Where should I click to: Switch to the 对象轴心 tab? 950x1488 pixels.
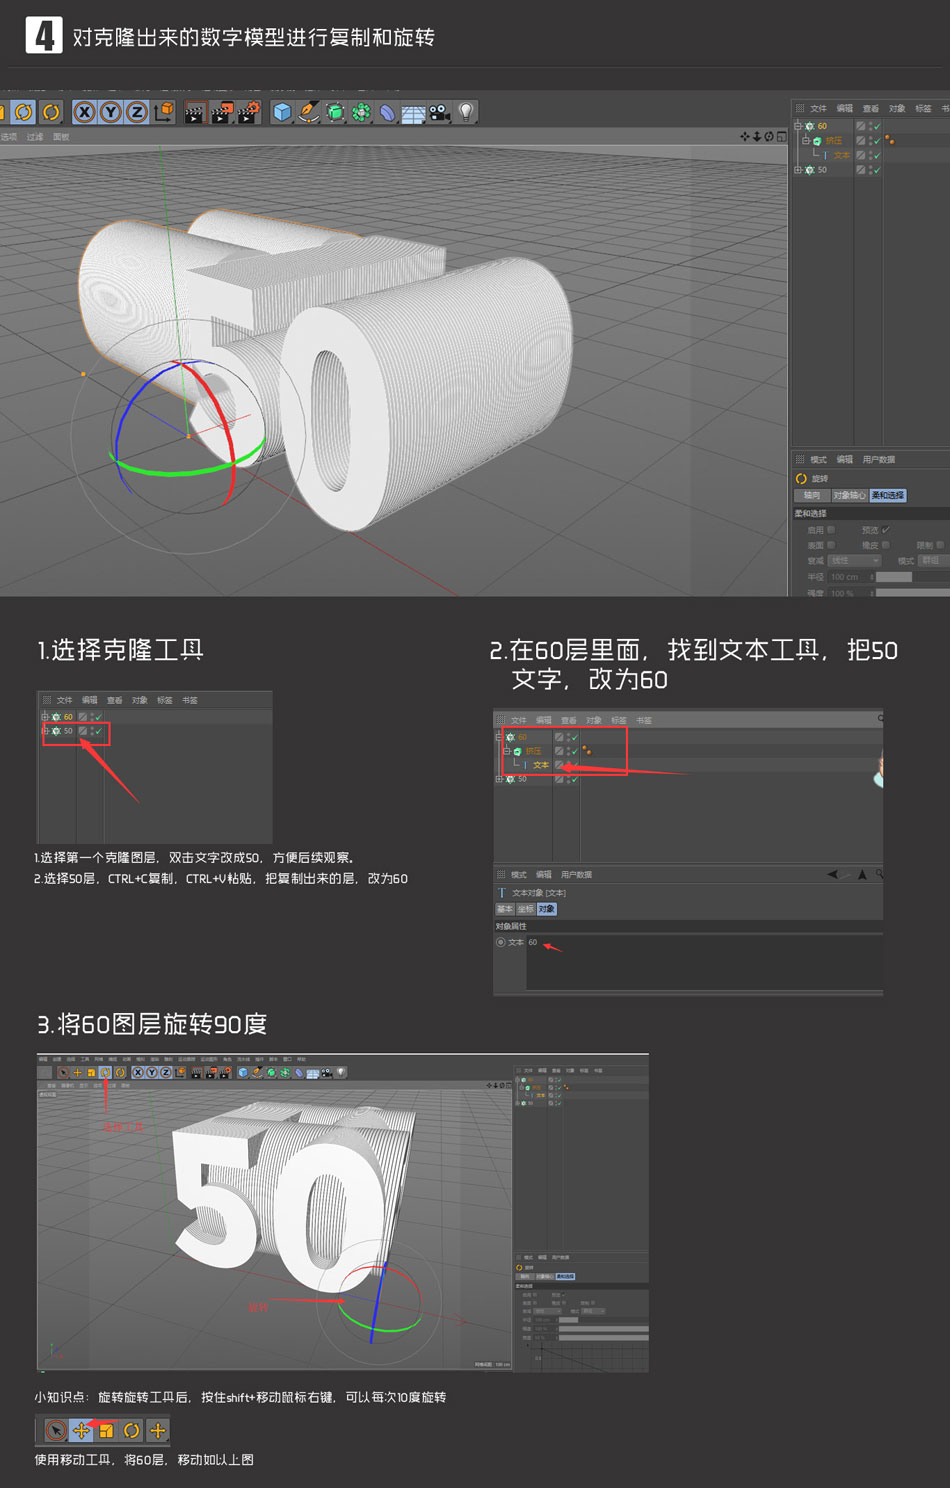tap(849, 495)
